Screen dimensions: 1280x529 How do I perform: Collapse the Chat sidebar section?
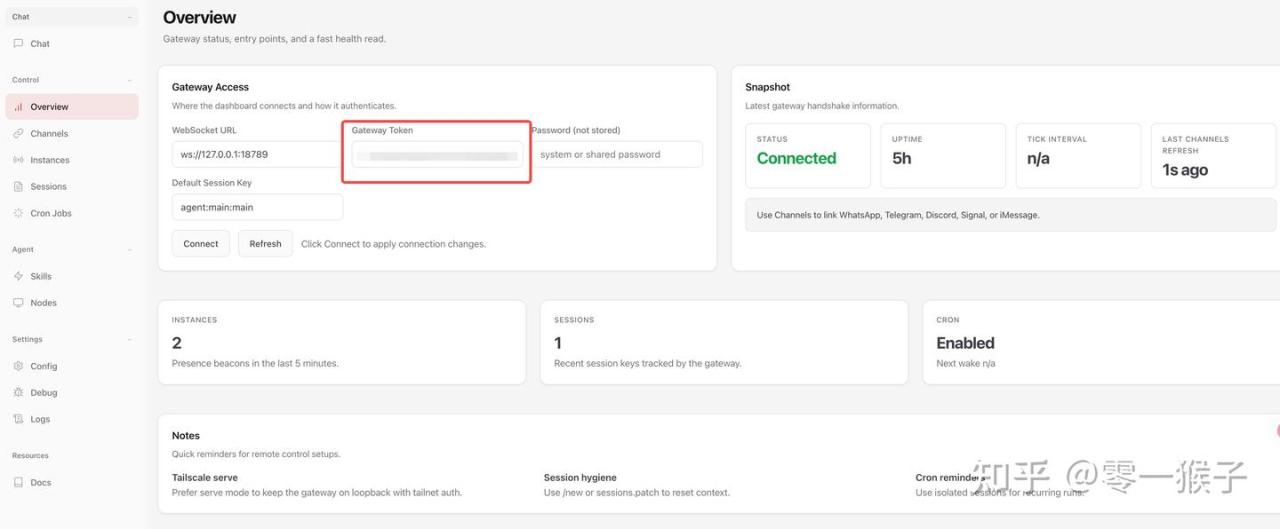pyautogui.click(x=129, y=17)
